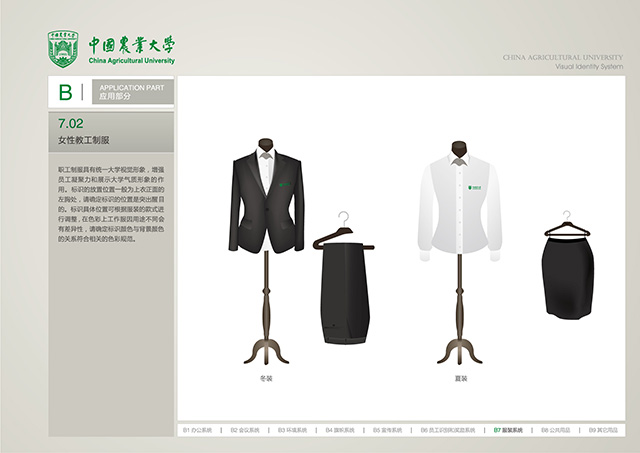Open the B9 其它用品 tab
This screenshot has height=453, width=640.
pos(603,430)
